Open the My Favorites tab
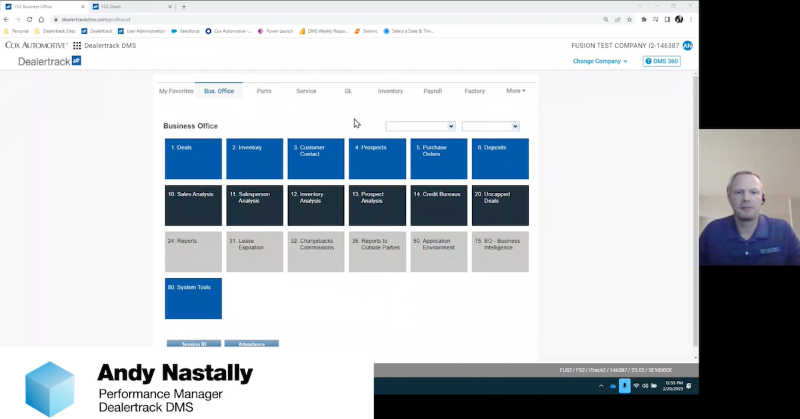This screenshot has width=800, height=419. pos(176,91)
